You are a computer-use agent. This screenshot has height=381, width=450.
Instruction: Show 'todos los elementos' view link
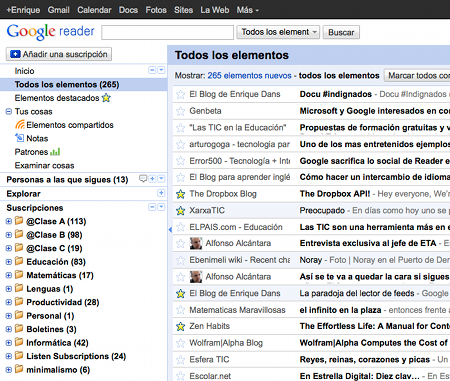click(339, 76)
